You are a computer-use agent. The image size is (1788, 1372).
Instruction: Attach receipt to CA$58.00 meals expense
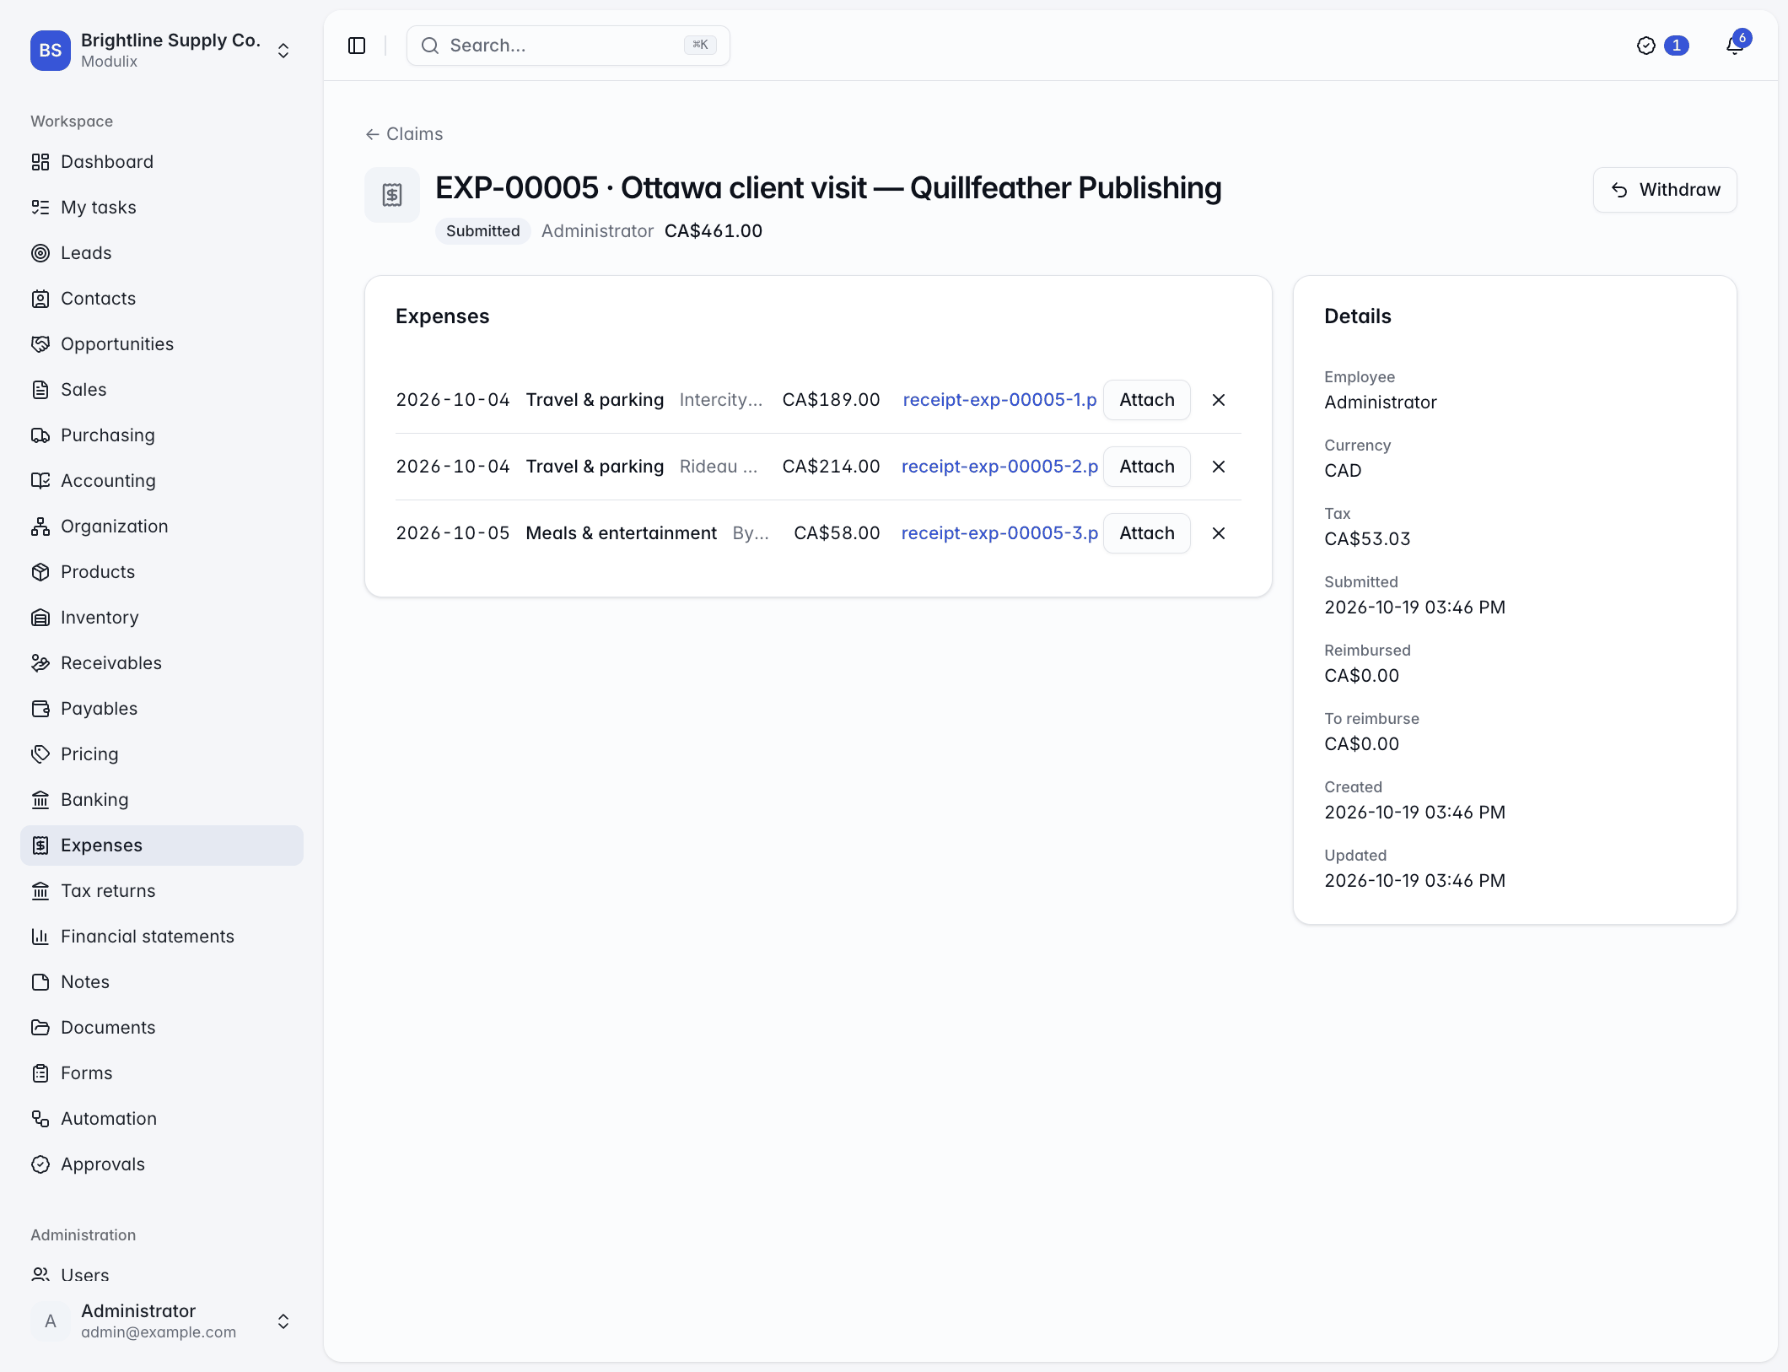(1146, 533)
